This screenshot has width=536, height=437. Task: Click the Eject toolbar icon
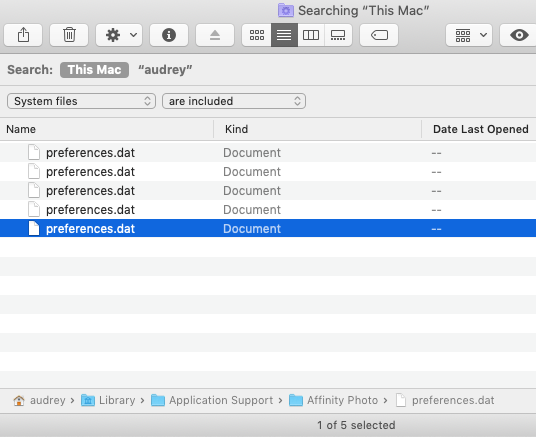(x=215, y=35)
